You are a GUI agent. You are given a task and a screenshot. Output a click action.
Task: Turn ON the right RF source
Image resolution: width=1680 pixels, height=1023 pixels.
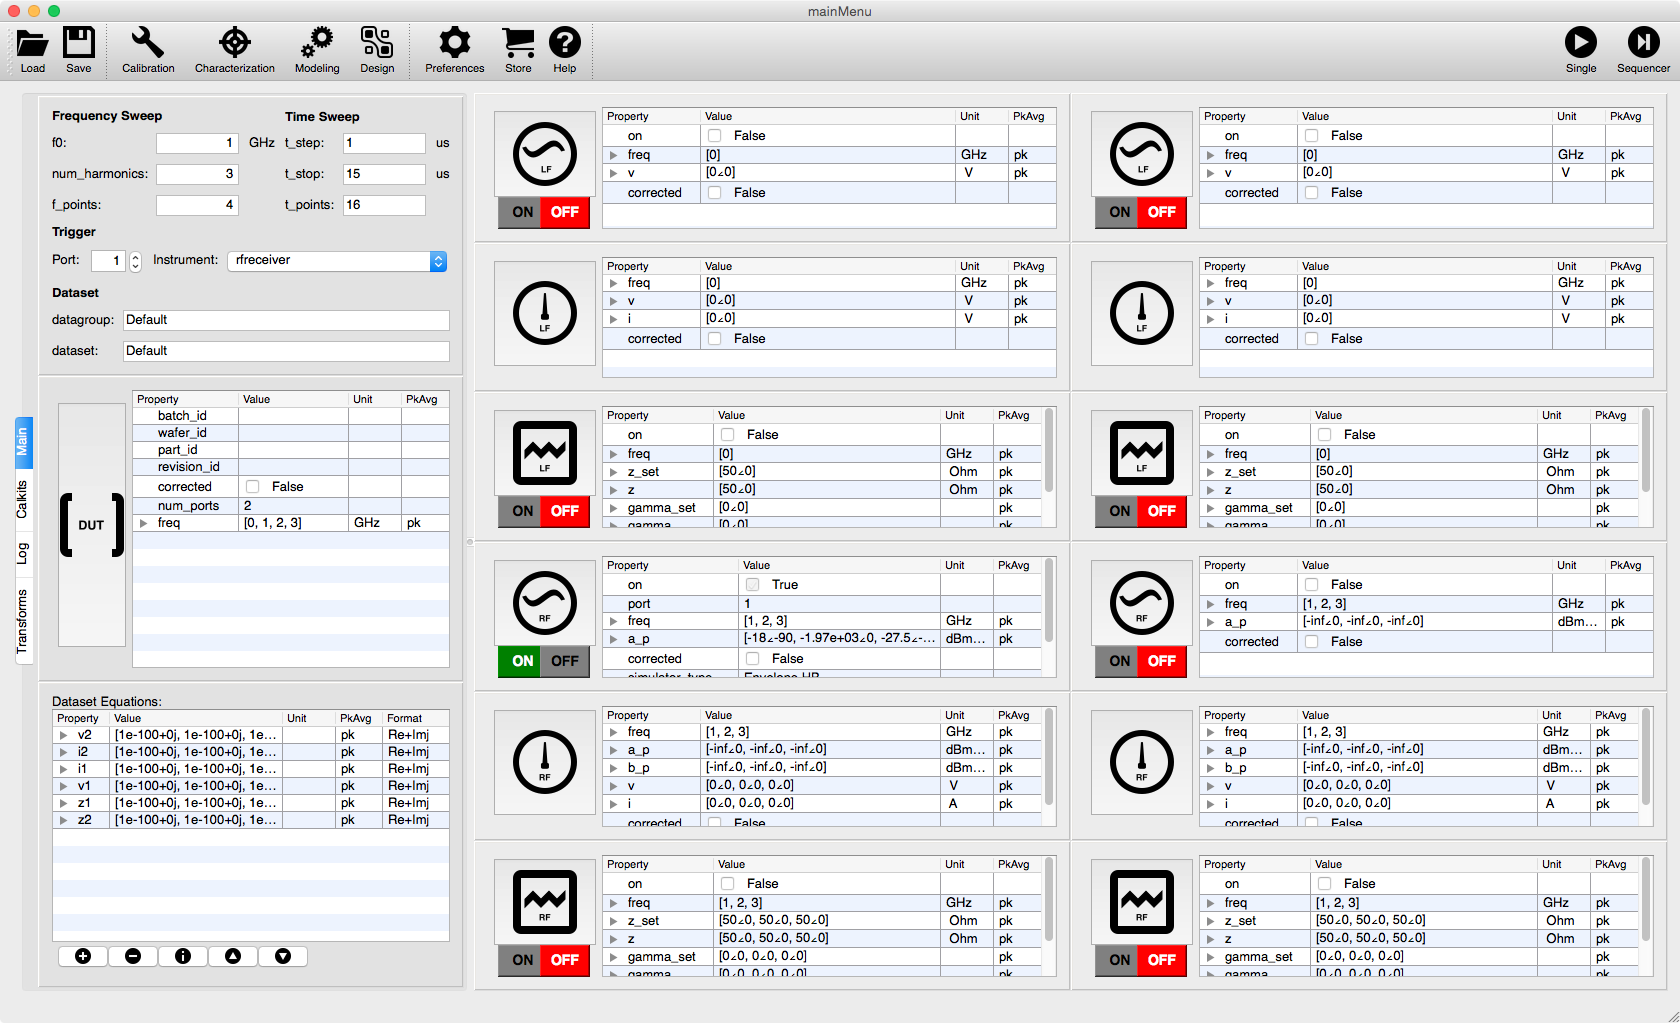pyautogui.click(x=1119, y=661)
